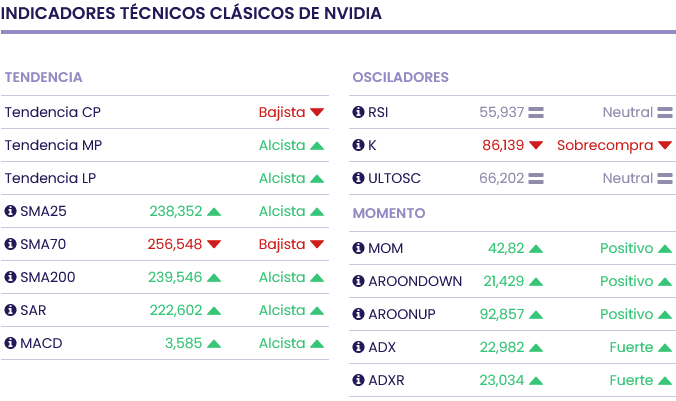Screen dimensions: 676x401
Task: Click the ULTOSC info icon
Action: 359,178
